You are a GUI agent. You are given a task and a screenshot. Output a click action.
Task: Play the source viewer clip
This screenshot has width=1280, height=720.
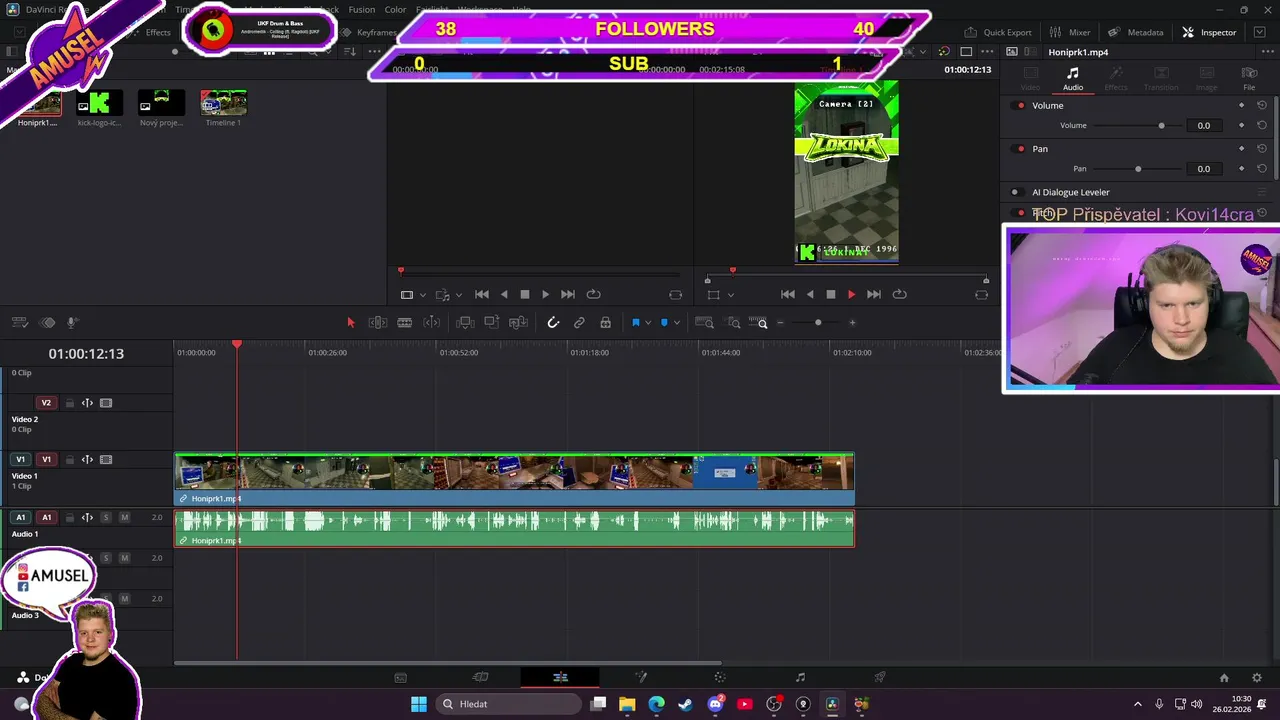[545, 294]
